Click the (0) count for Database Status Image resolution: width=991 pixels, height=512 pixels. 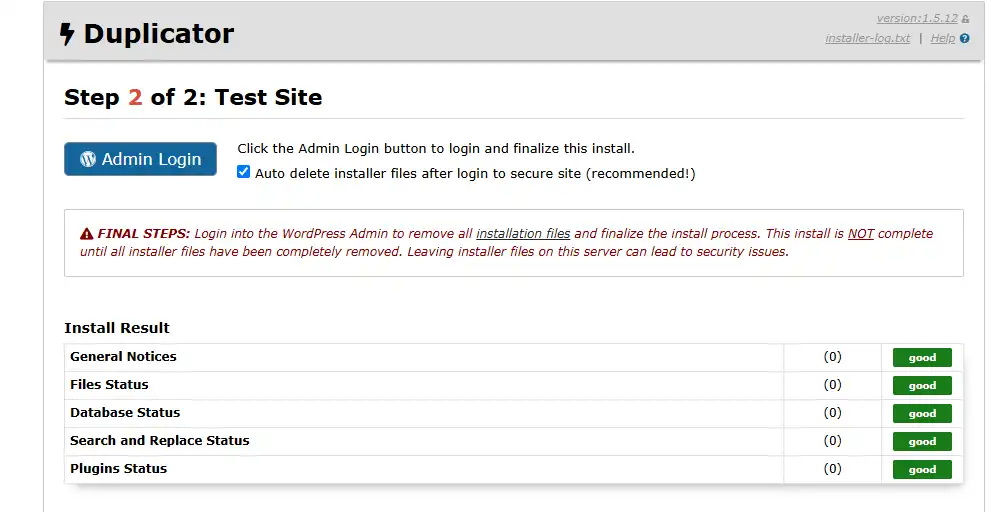tap(832, 412)
